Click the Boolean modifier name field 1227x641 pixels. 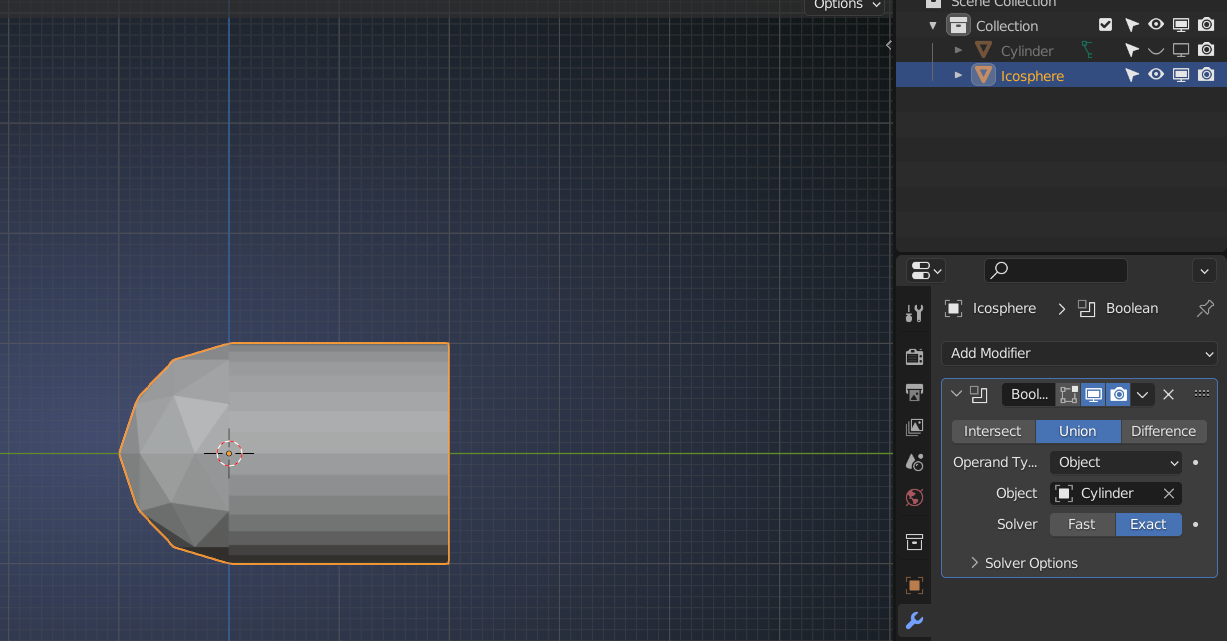click(x=1028, y=394)
